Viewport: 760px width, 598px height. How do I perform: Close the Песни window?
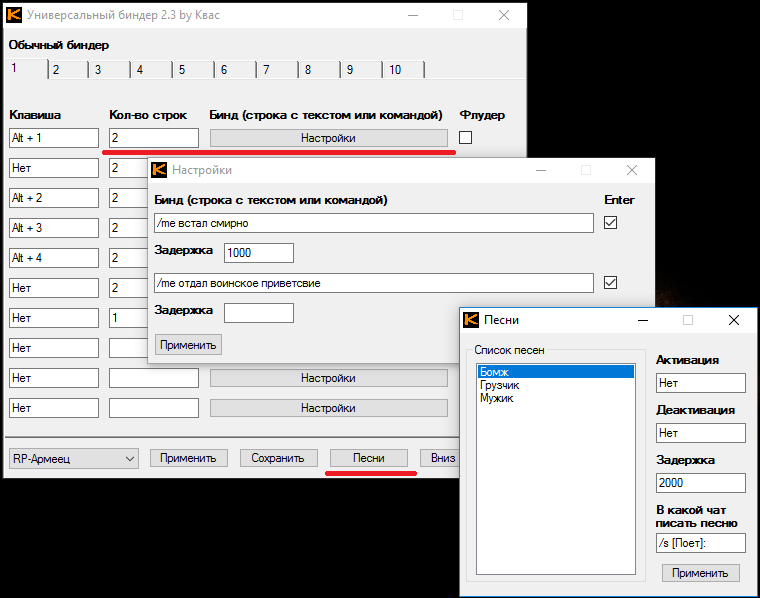point(734,320)
